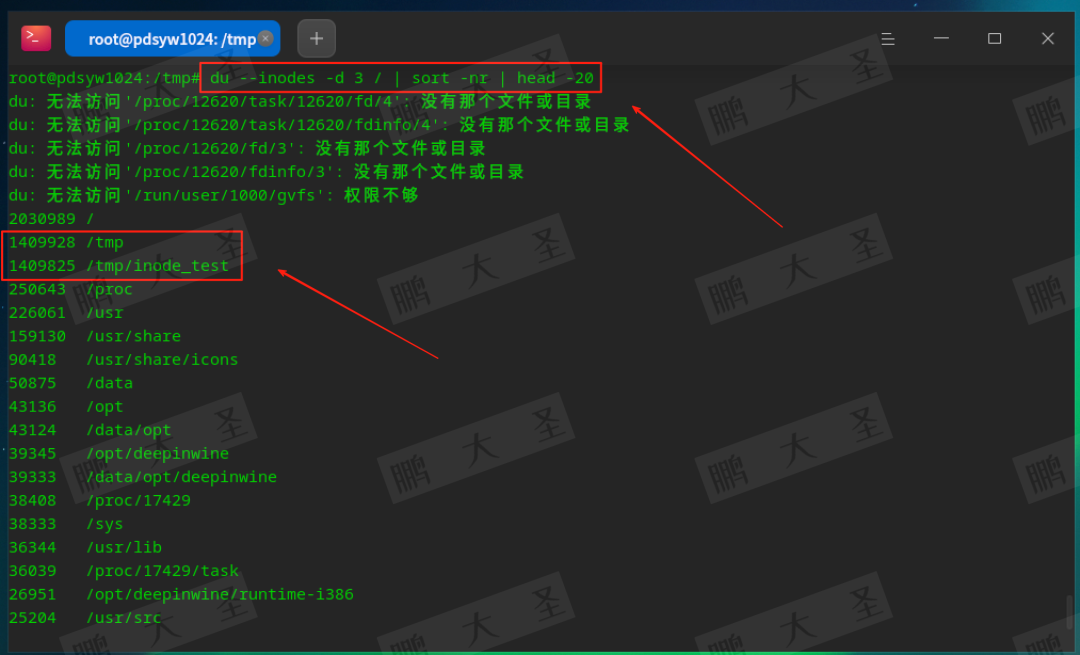This screenshot has width=1080, height=655.
Task: Click the line 39345 /opt/deepinwine
Action: pyautogui.click(x=118, y=453)
